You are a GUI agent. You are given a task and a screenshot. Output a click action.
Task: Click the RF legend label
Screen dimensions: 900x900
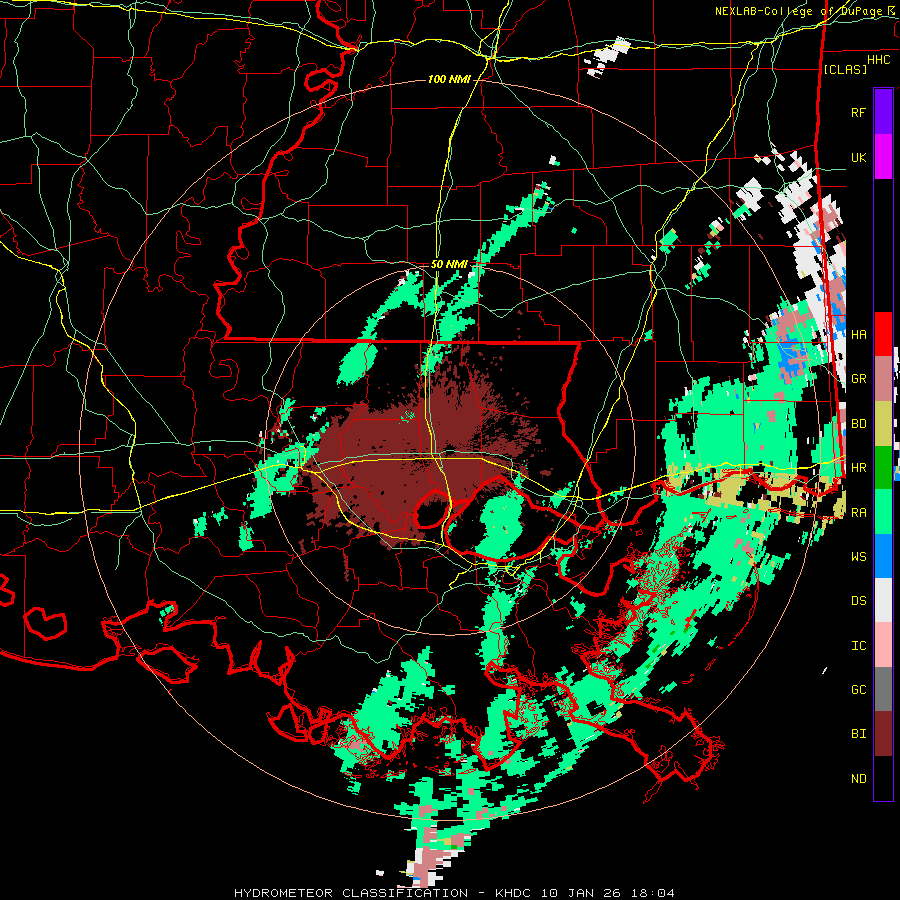858,112
